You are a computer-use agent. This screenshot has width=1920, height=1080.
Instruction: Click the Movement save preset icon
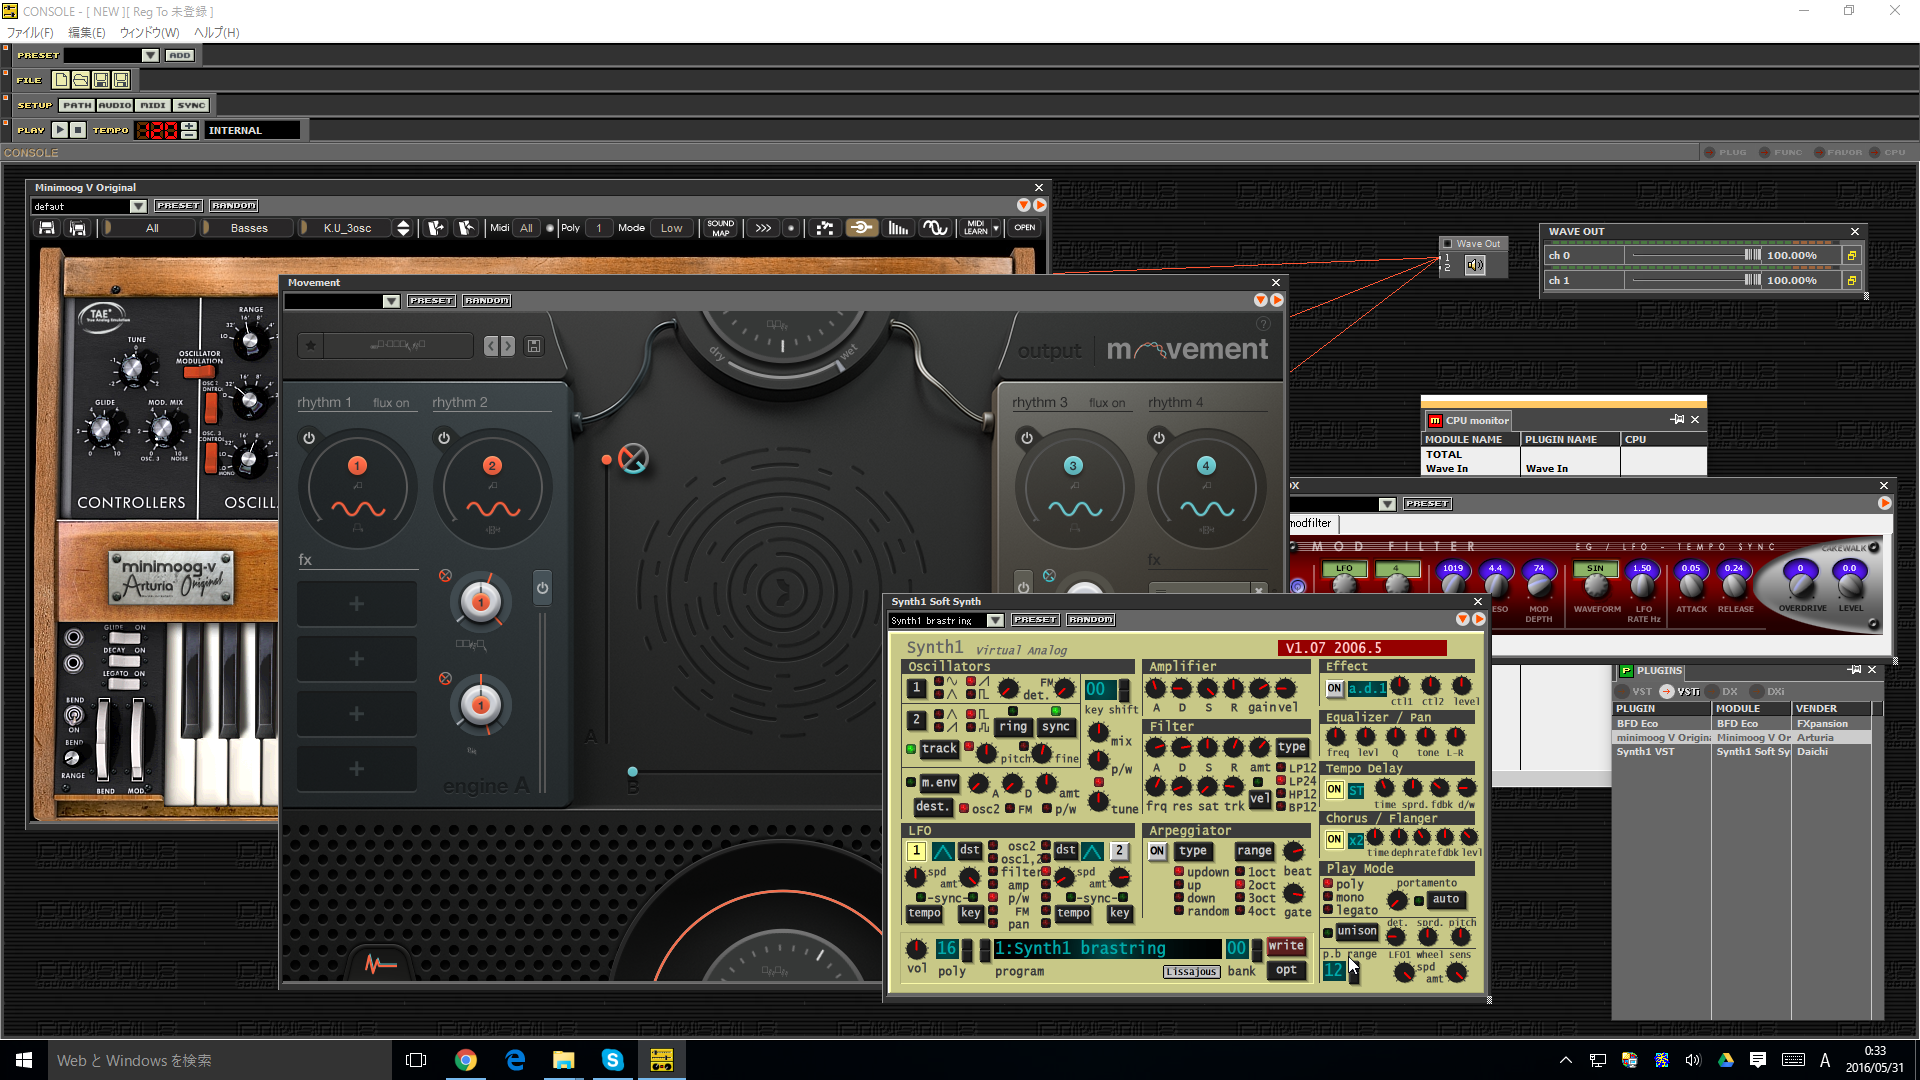tap(534, 346)
